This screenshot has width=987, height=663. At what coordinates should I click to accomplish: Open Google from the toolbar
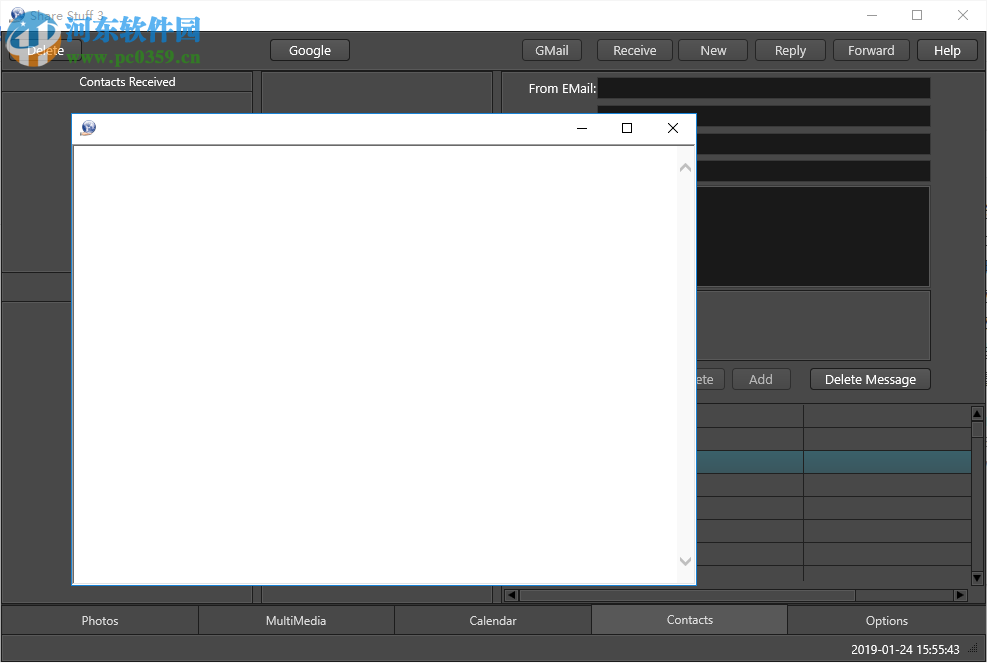310,50
